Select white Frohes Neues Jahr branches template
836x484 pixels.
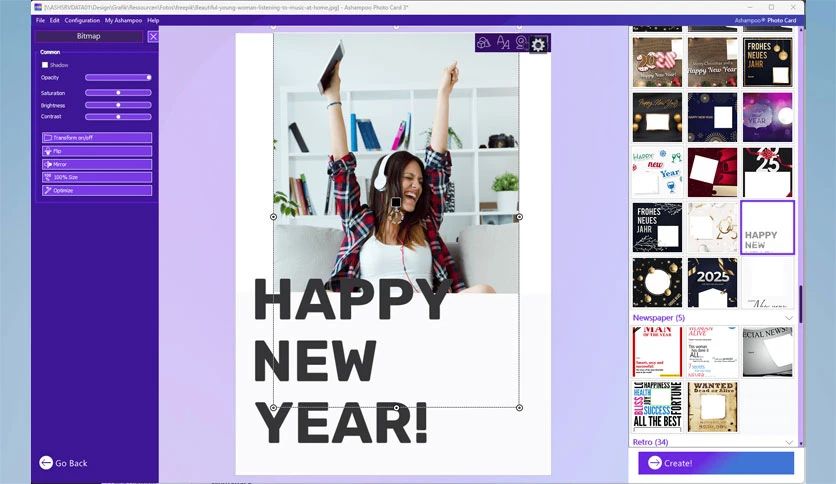tap(657, 228)
